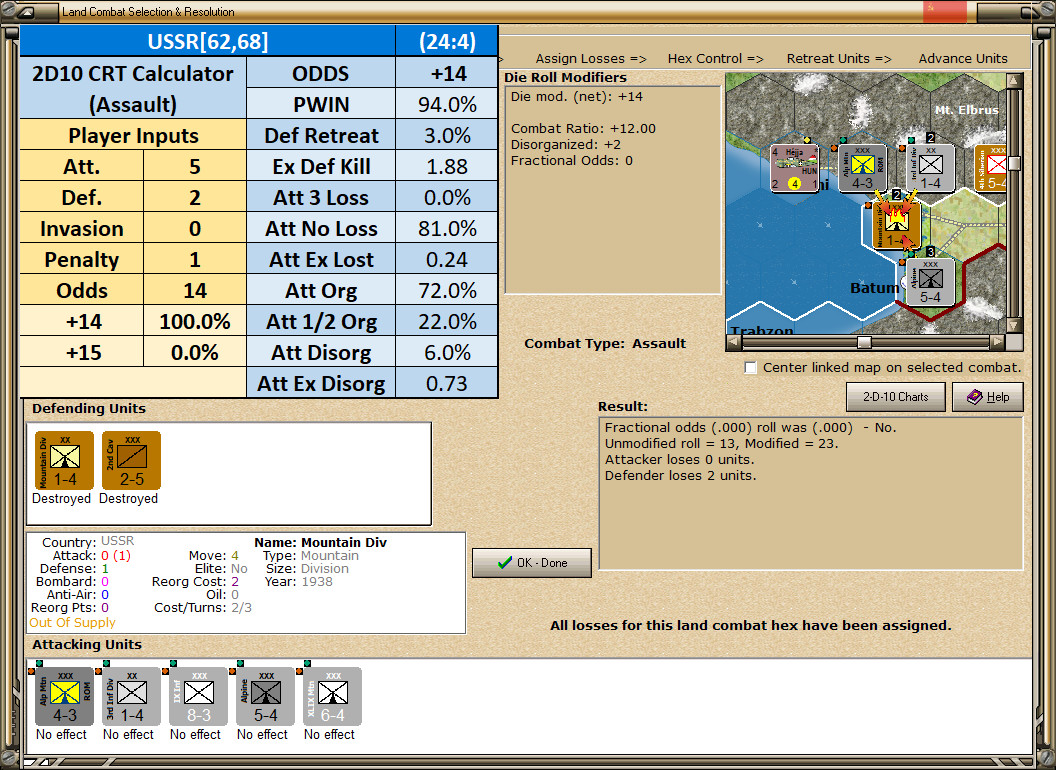Click the map scrollbar up arrow

[x=1014, y=82]
